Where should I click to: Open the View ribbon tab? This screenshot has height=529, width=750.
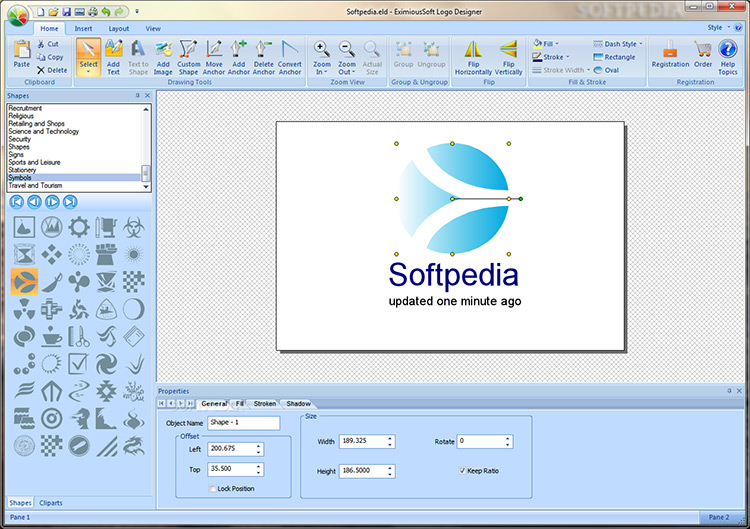153,29
